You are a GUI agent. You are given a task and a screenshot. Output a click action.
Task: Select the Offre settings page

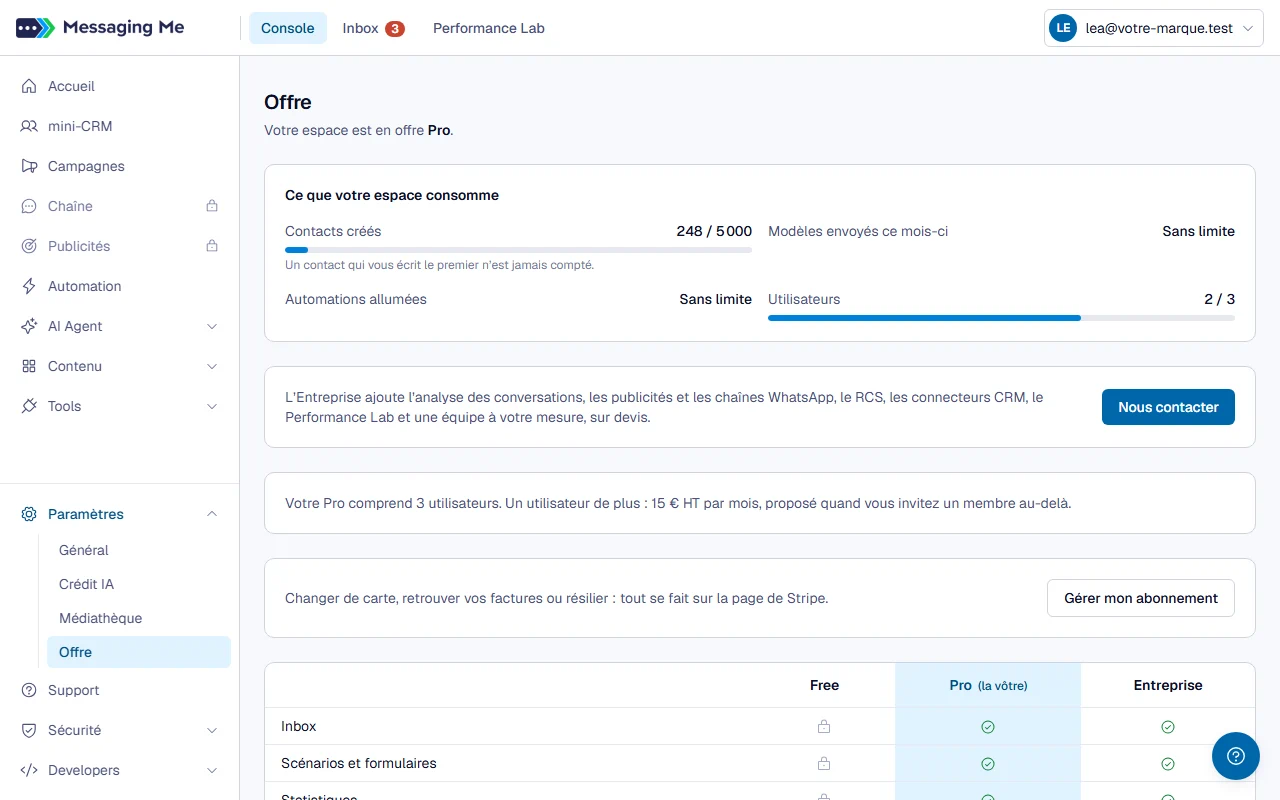tap(139, 652)
